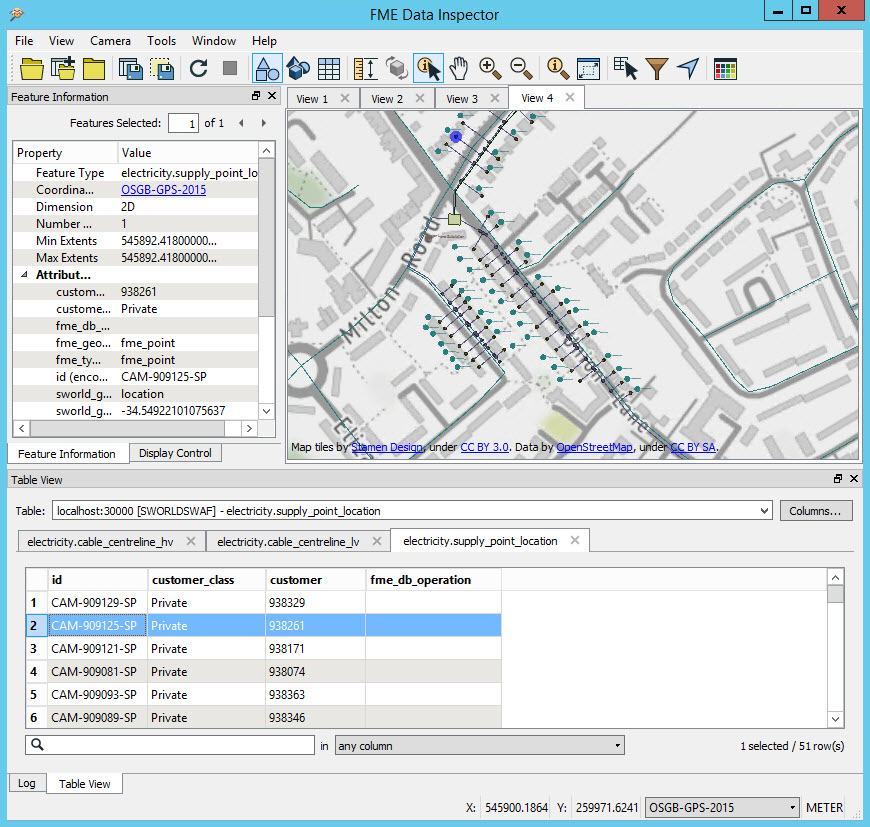Viewport: 870px width, 827px height.
Task: Float the Feature Information panel
Action: tap(256, 96)
